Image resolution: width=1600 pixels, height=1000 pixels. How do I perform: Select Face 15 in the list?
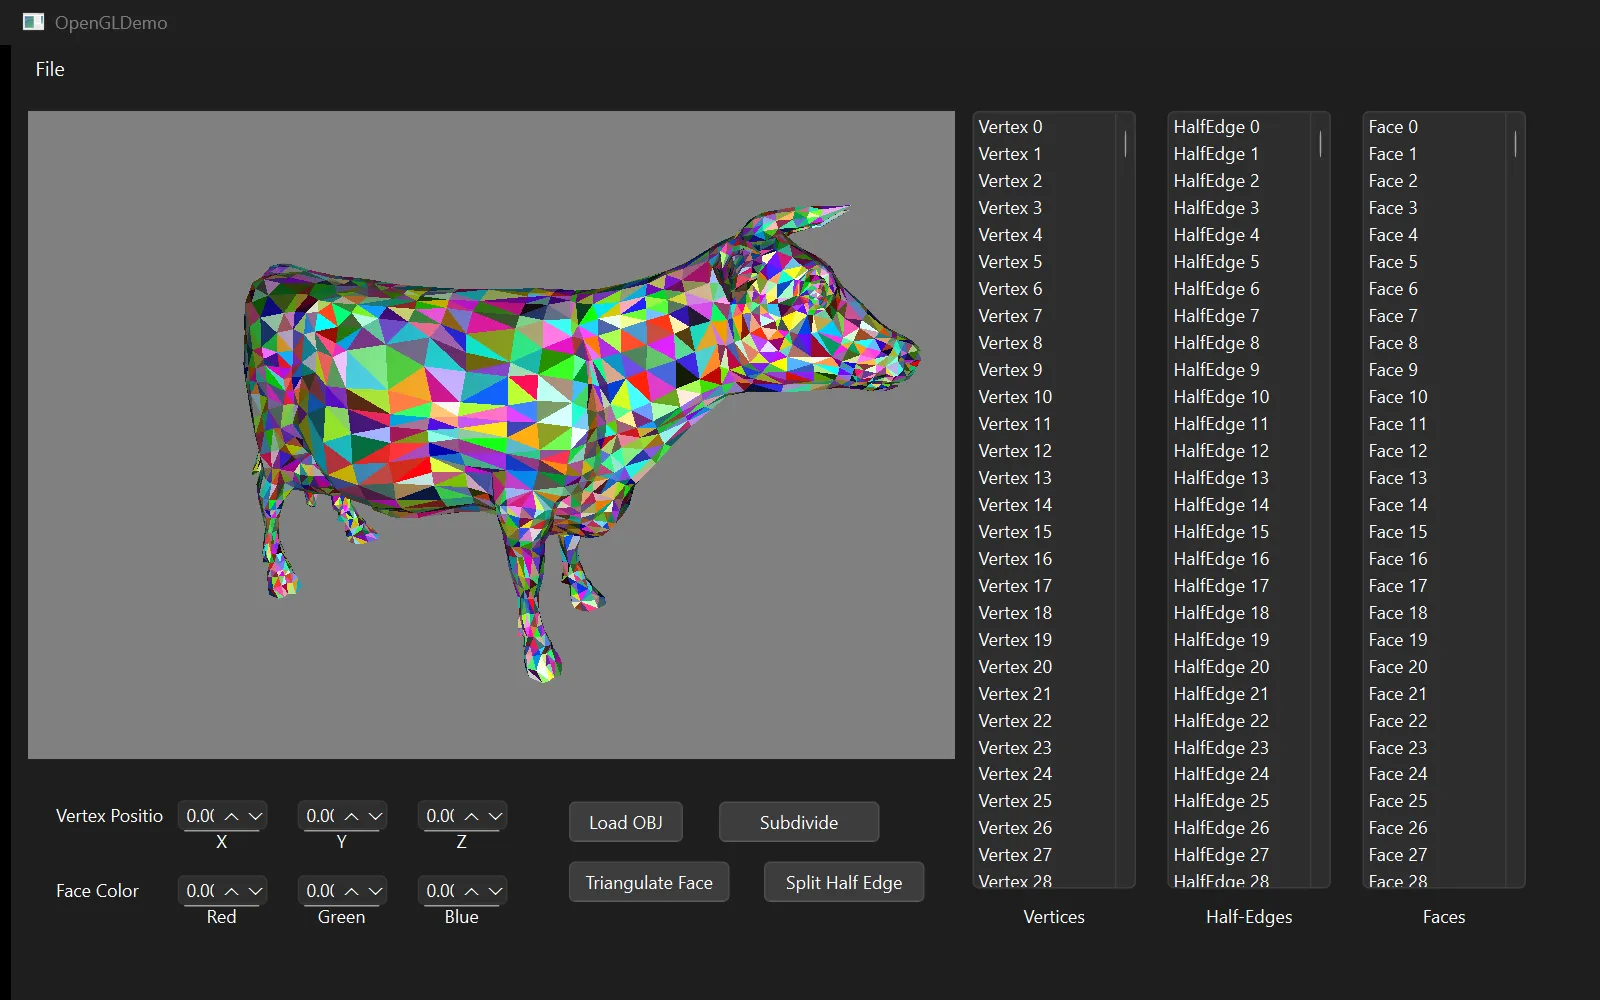[x=1435, y=532]
